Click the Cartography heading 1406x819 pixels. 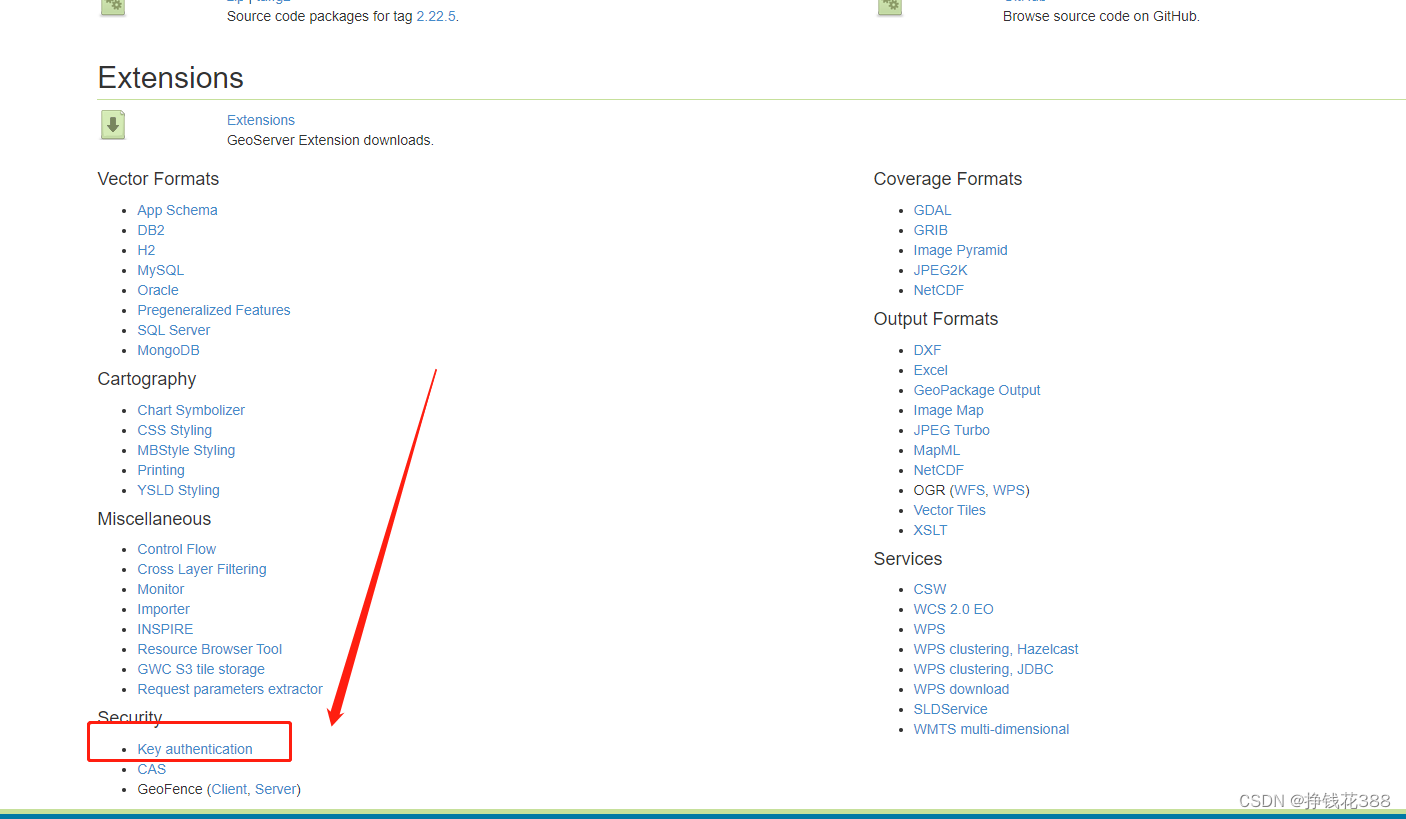(147, 379)
